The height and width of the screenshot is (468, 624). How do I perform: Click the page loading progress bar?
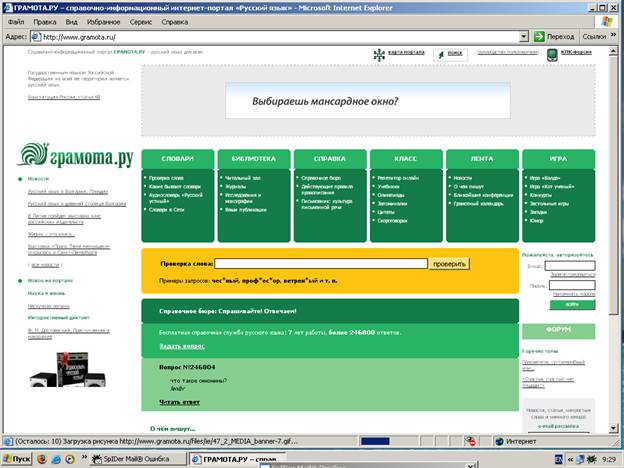click(374, 441)
